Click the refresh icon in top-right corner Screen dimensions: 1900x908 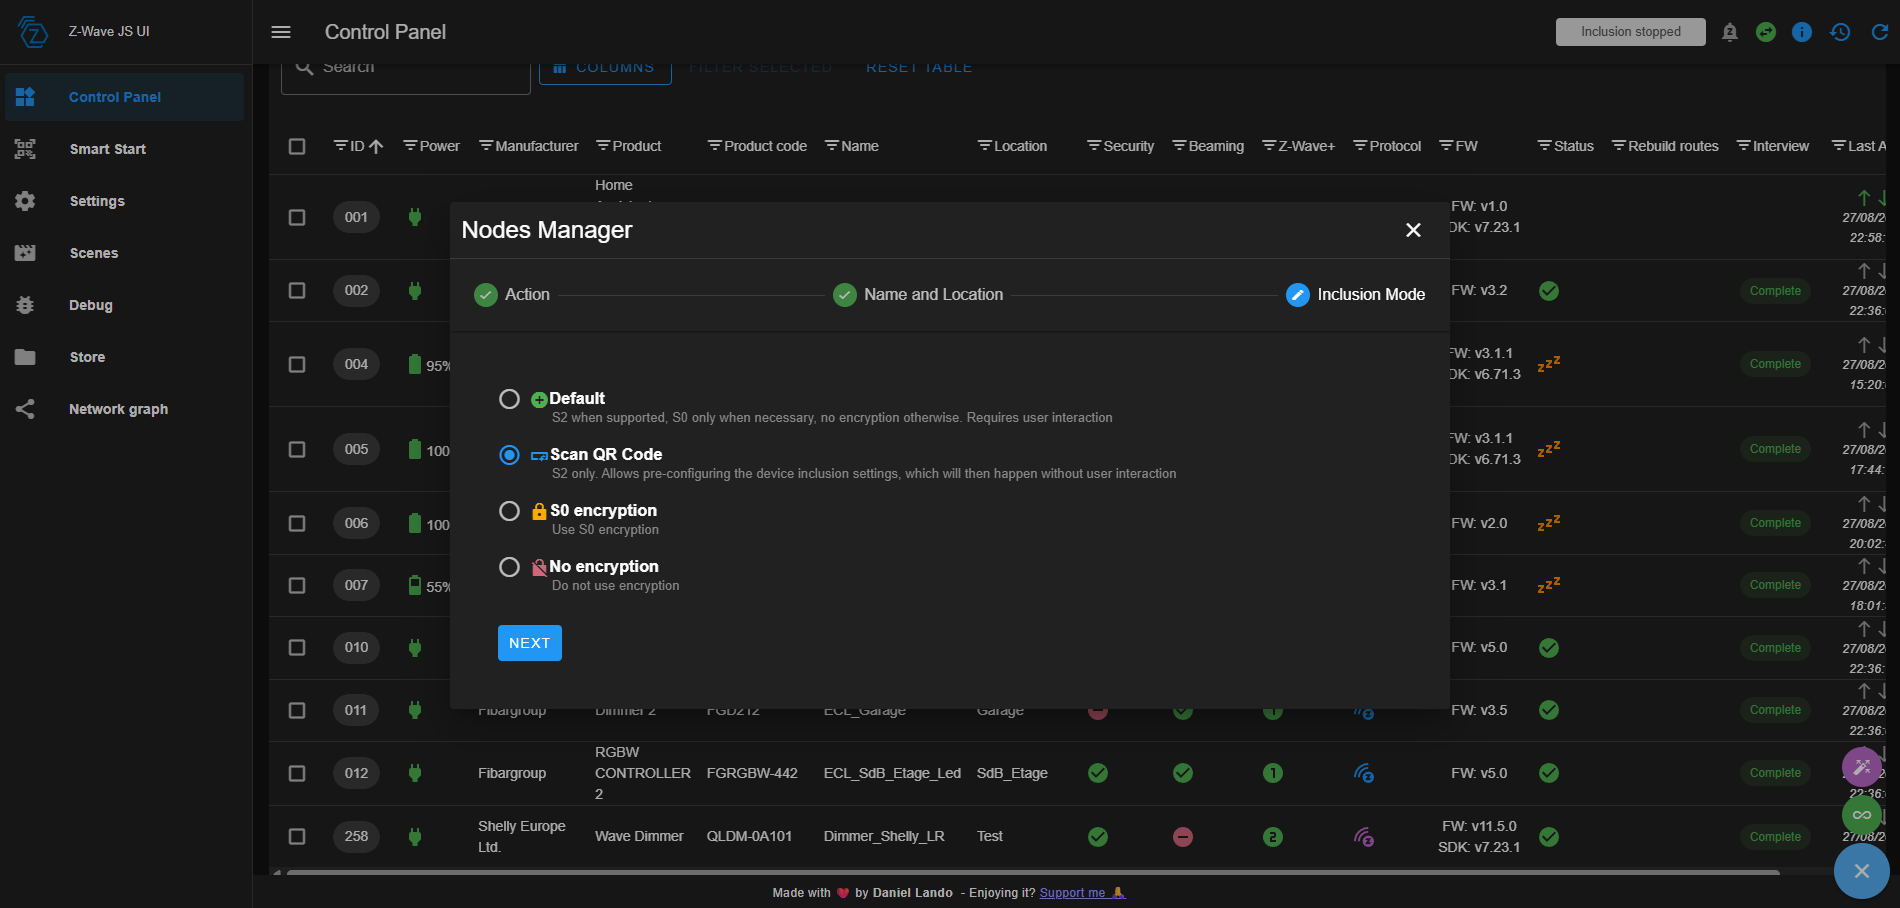point(1879,32)
